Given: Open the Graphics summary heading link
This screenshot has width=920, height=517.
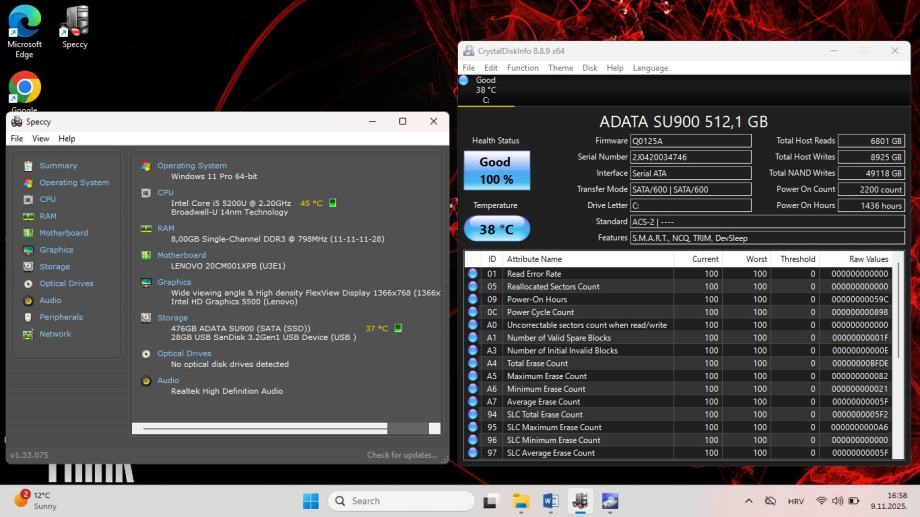Looking at the screenshot, I should click(x=174, y=282).
